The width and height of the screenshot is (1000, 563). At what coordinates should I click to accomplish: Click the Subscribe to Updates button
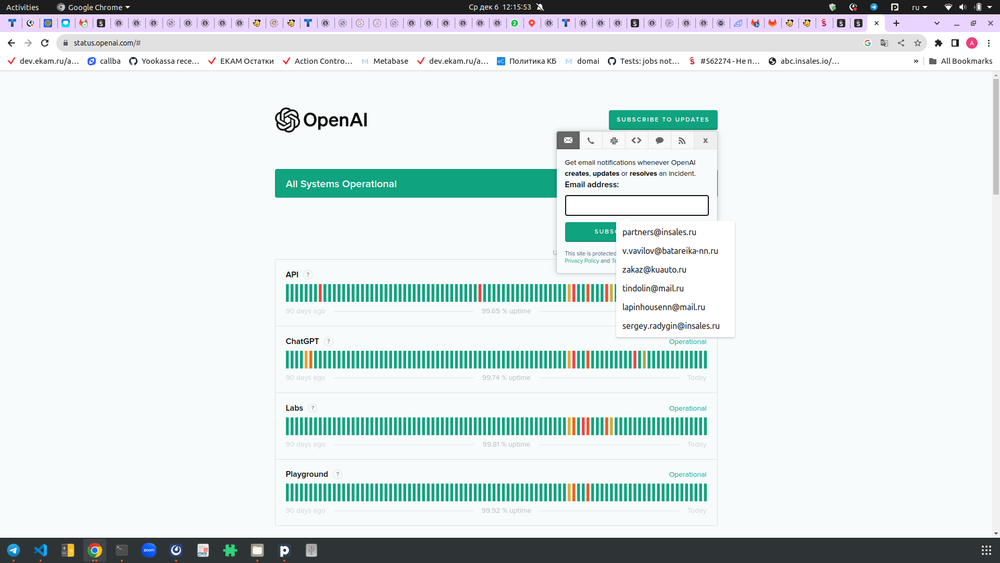(662, 119)
